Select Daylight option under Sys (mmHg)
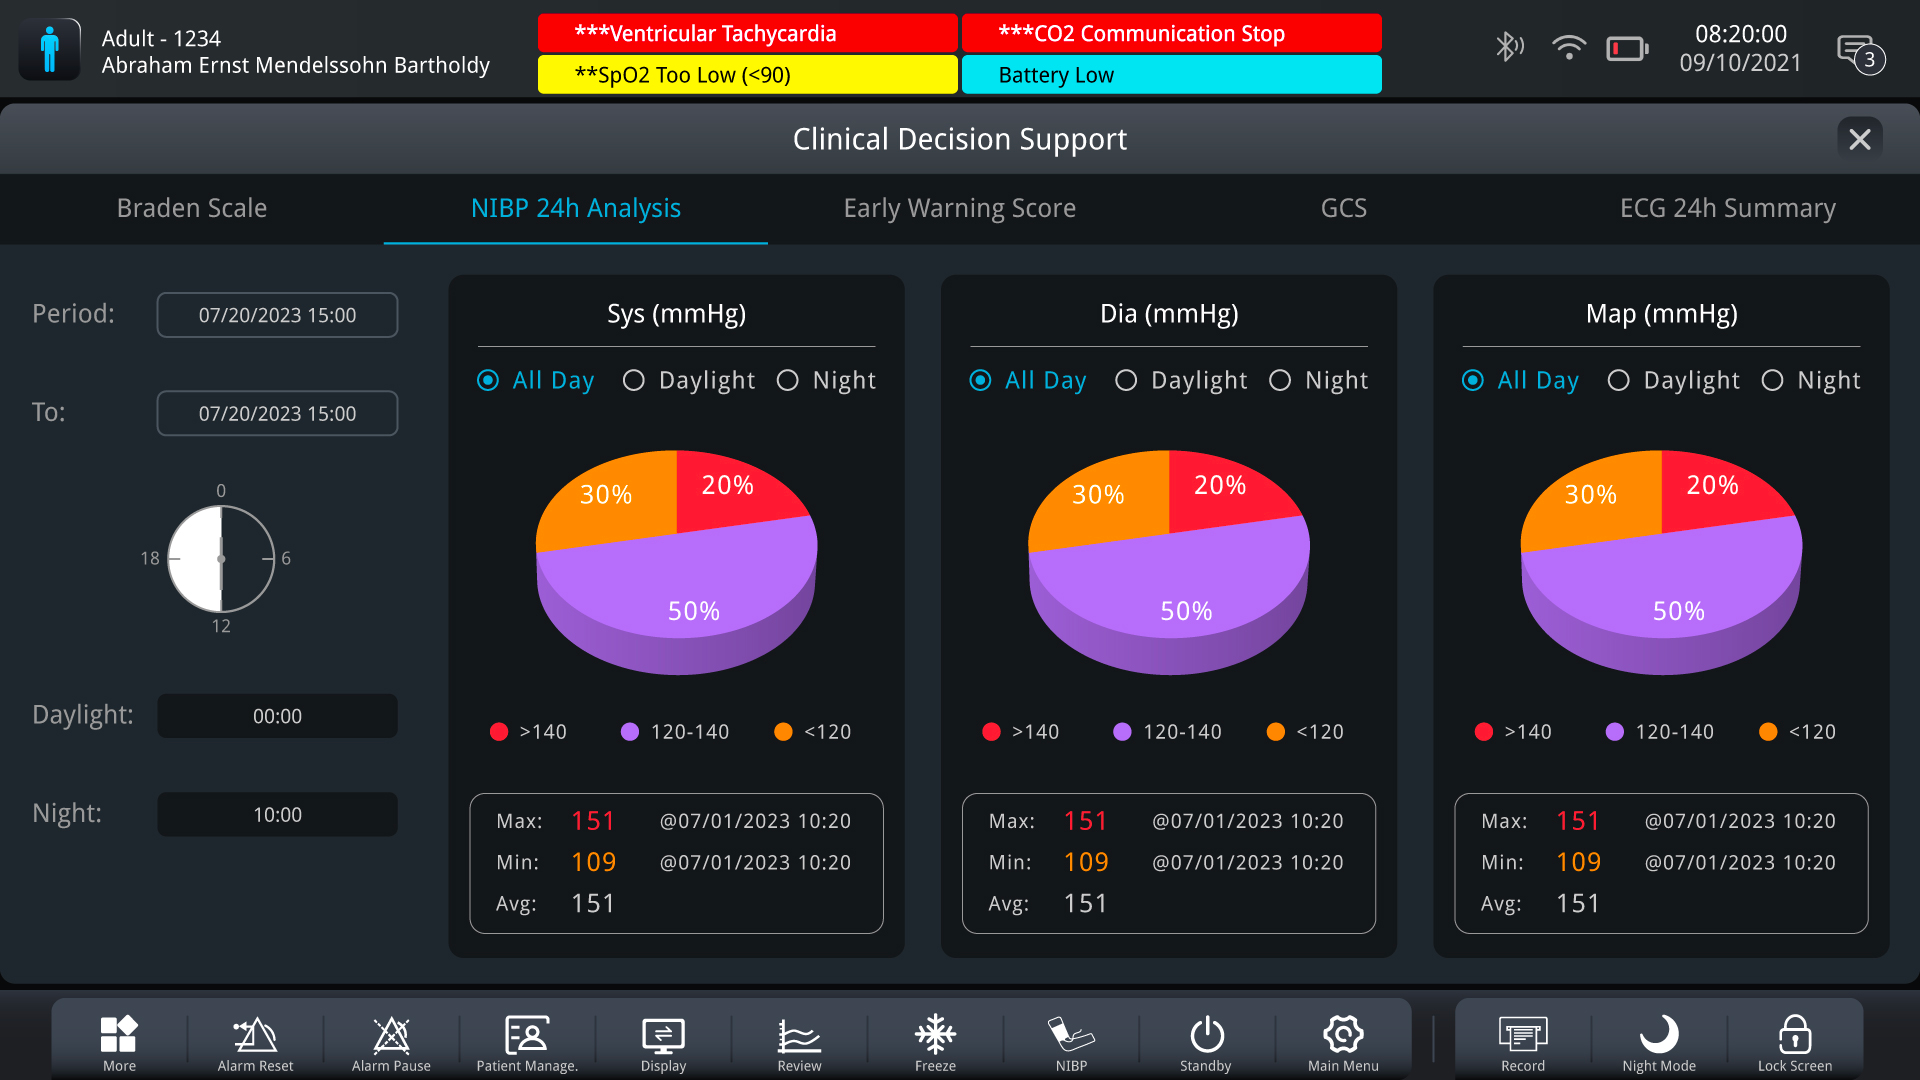 coord(634,381)
